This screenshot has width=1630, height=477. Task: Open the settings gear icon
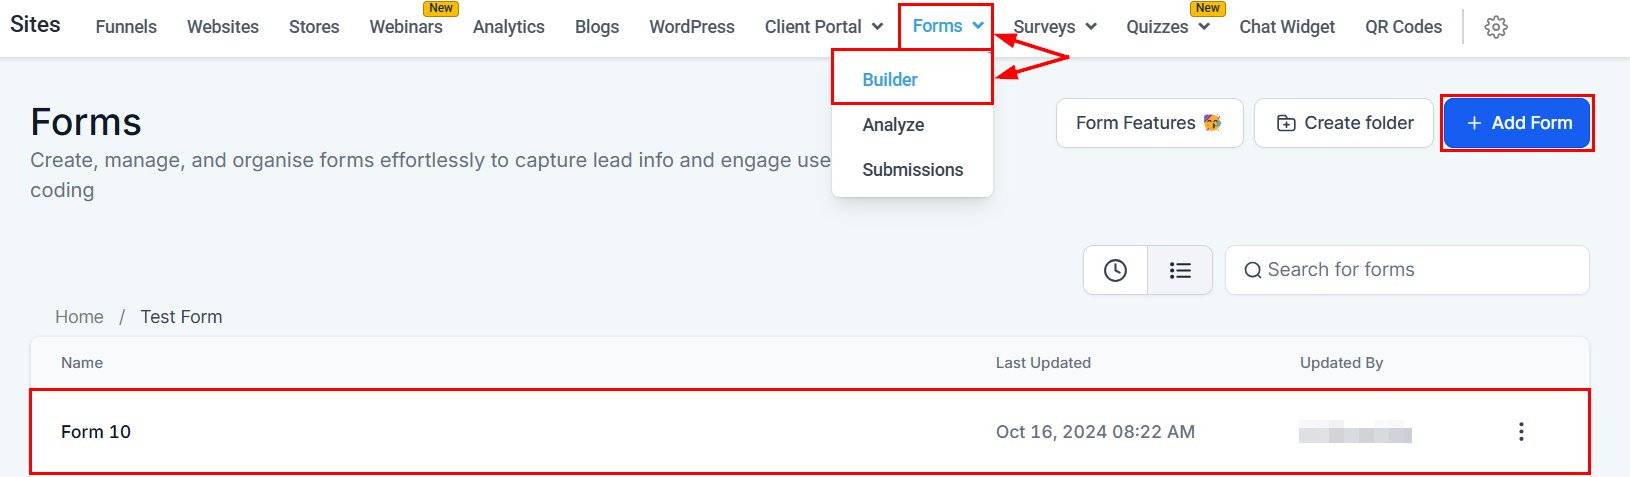(1495, 27)
